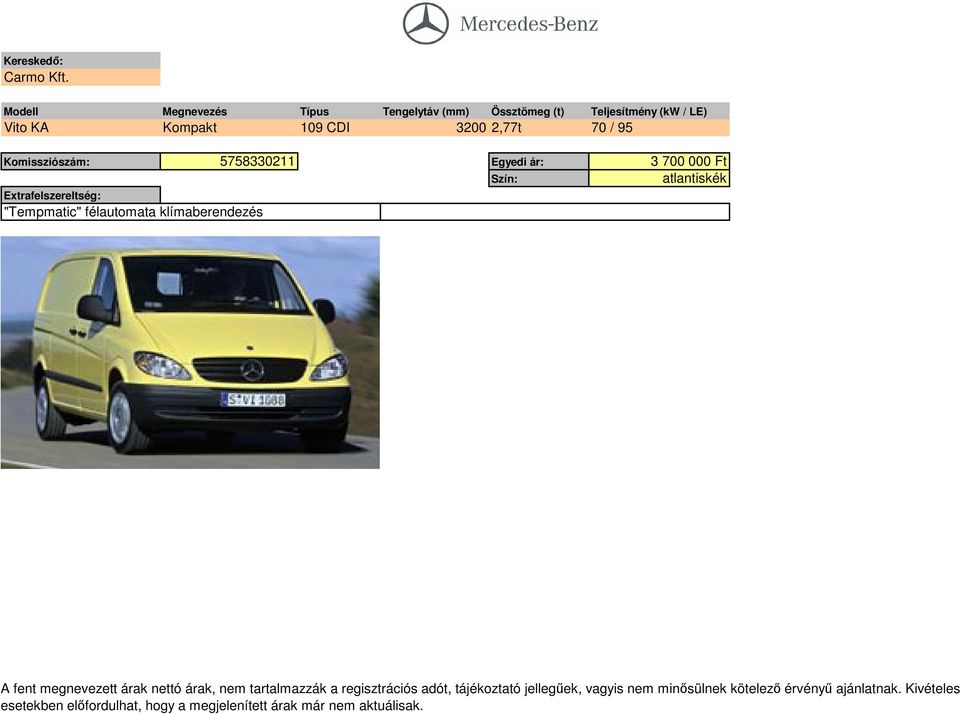Click the Modell column header
This screenshot has height=714, width=960.
(x=21, y=111)
